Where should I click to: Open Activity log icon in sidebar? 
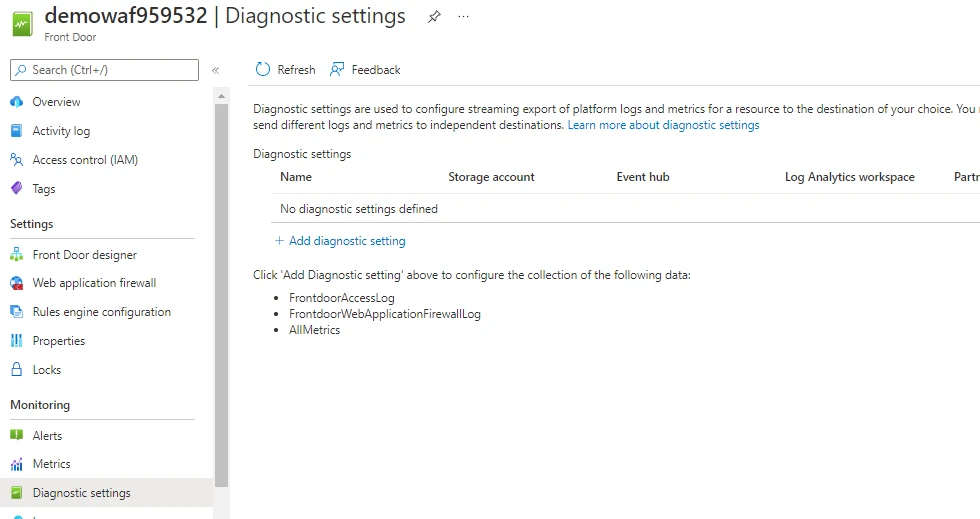16,131
